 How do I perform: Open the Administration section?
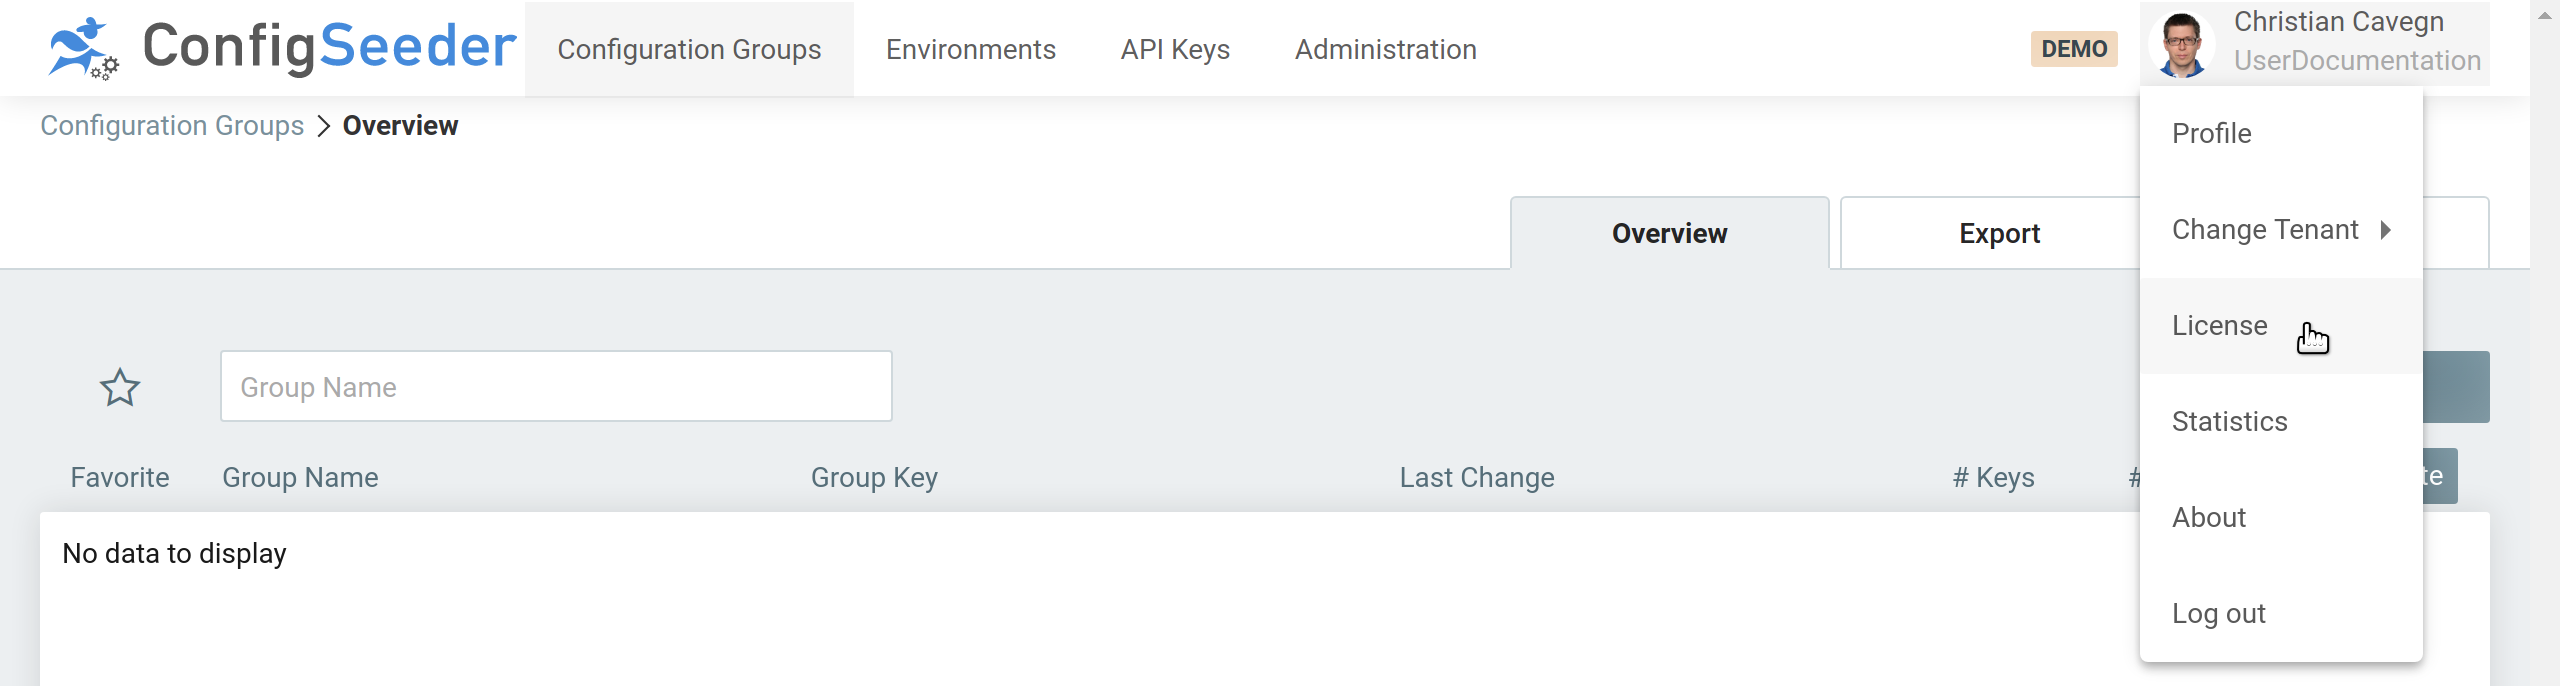(1385, 50)
